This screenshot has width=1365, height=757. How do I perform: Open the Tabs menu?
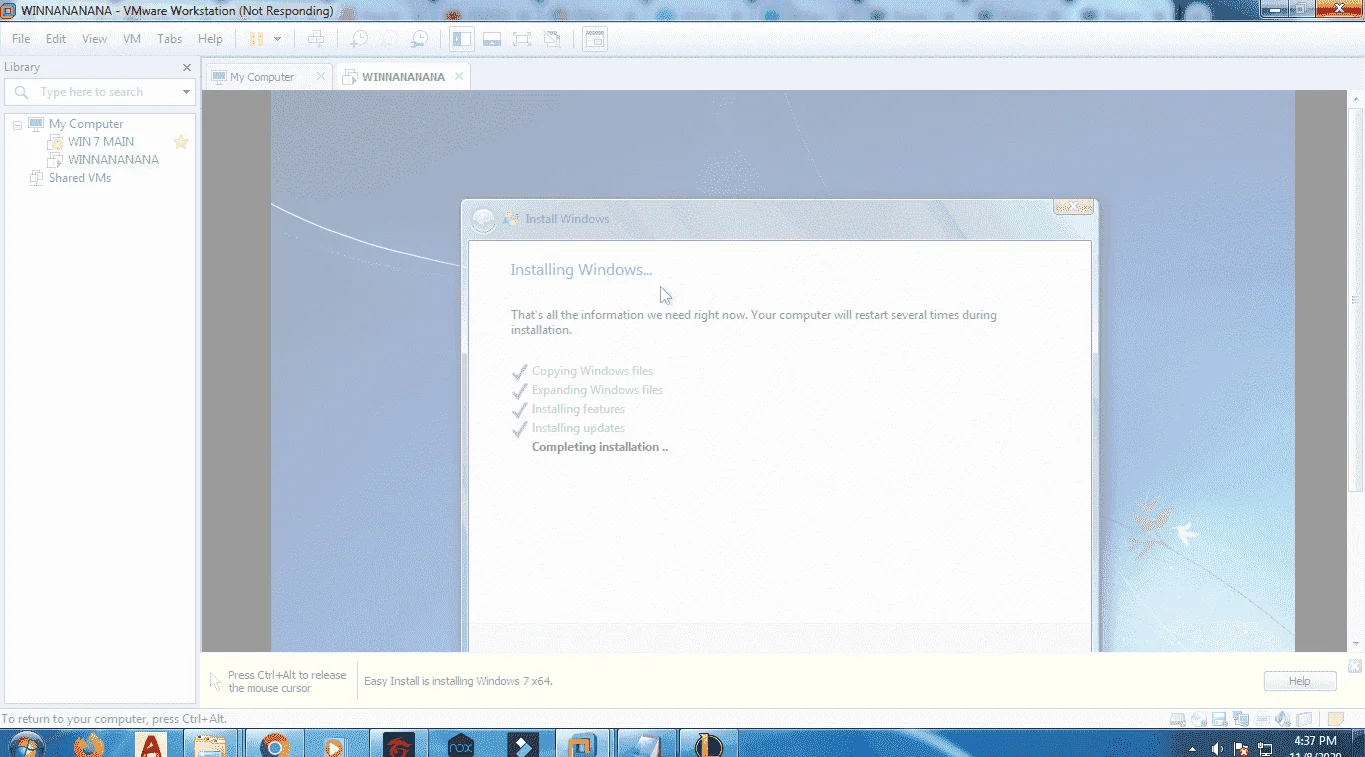point(170,39)
